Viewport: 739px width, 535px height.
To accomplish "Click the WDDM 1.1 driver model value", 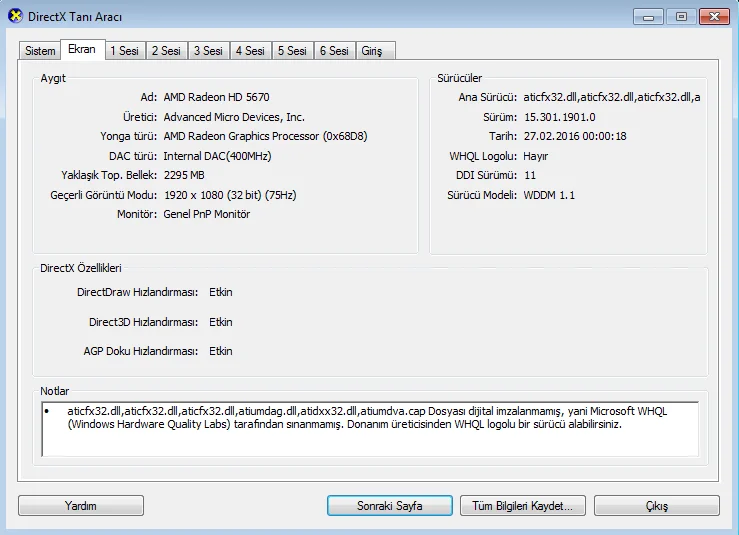I will pyautogui.click(x=549, y=195).
